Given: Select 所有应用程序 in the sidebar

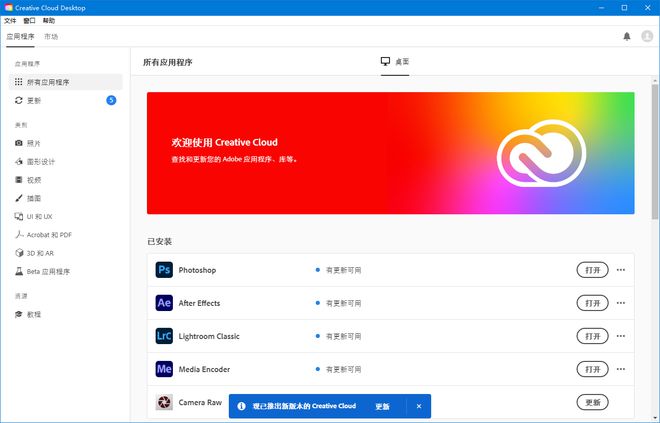Looking at the screenshot, I should coord(66,82).
